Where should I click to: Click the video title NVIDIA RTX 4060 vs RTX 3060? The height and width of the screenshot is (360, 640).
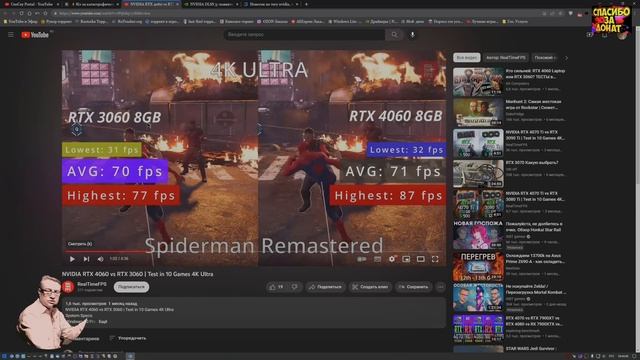(x=138, y=274)
